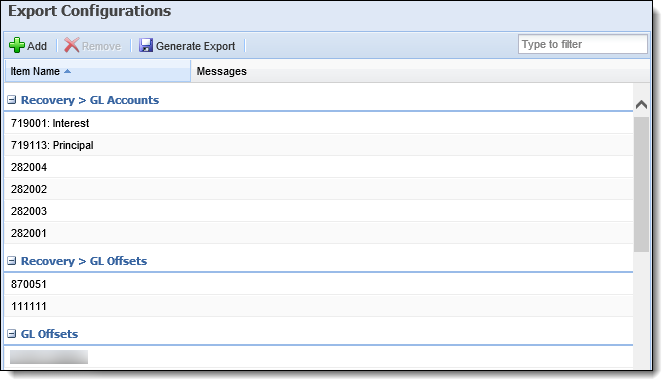Select the 282001 account row
668x386 pixels.
tap(319, 233)
